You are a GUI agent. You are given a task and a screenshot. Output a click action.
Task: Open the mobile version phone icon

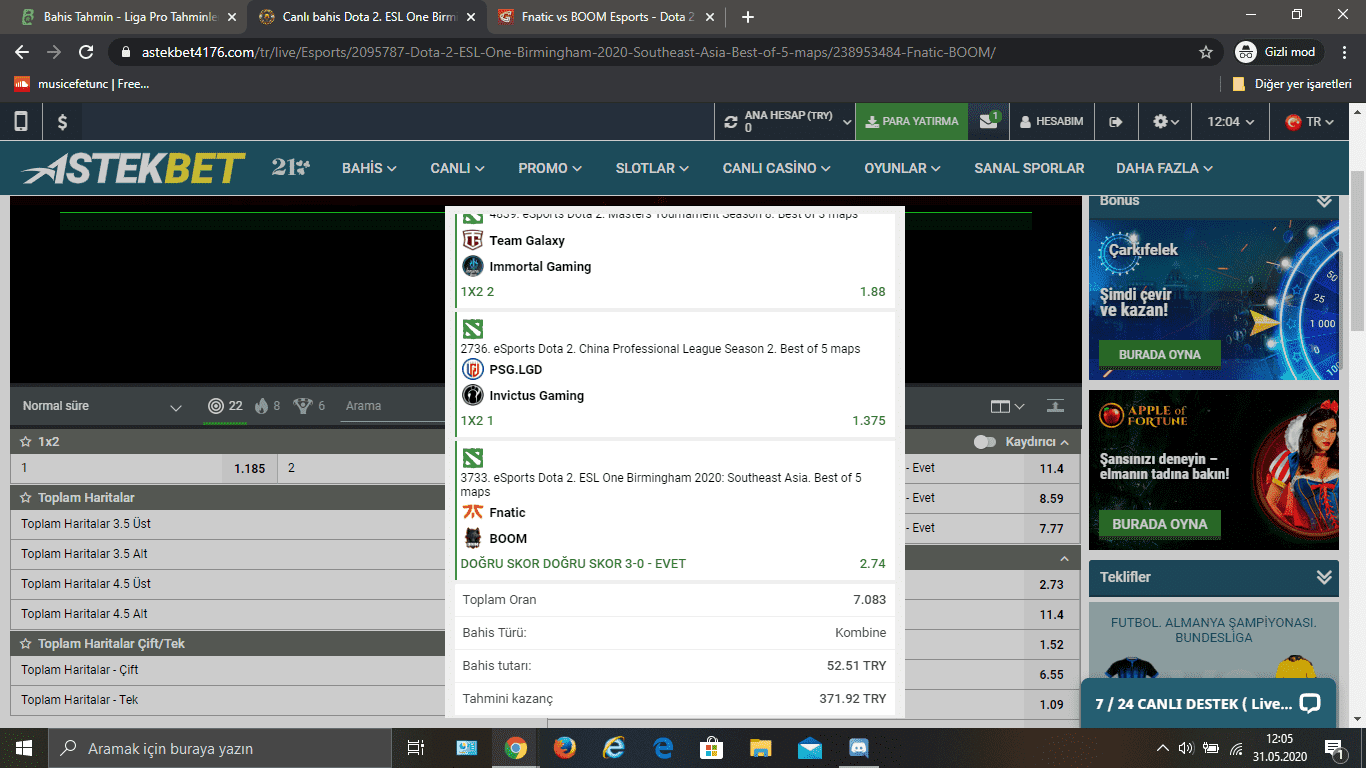tap(21, 121)
